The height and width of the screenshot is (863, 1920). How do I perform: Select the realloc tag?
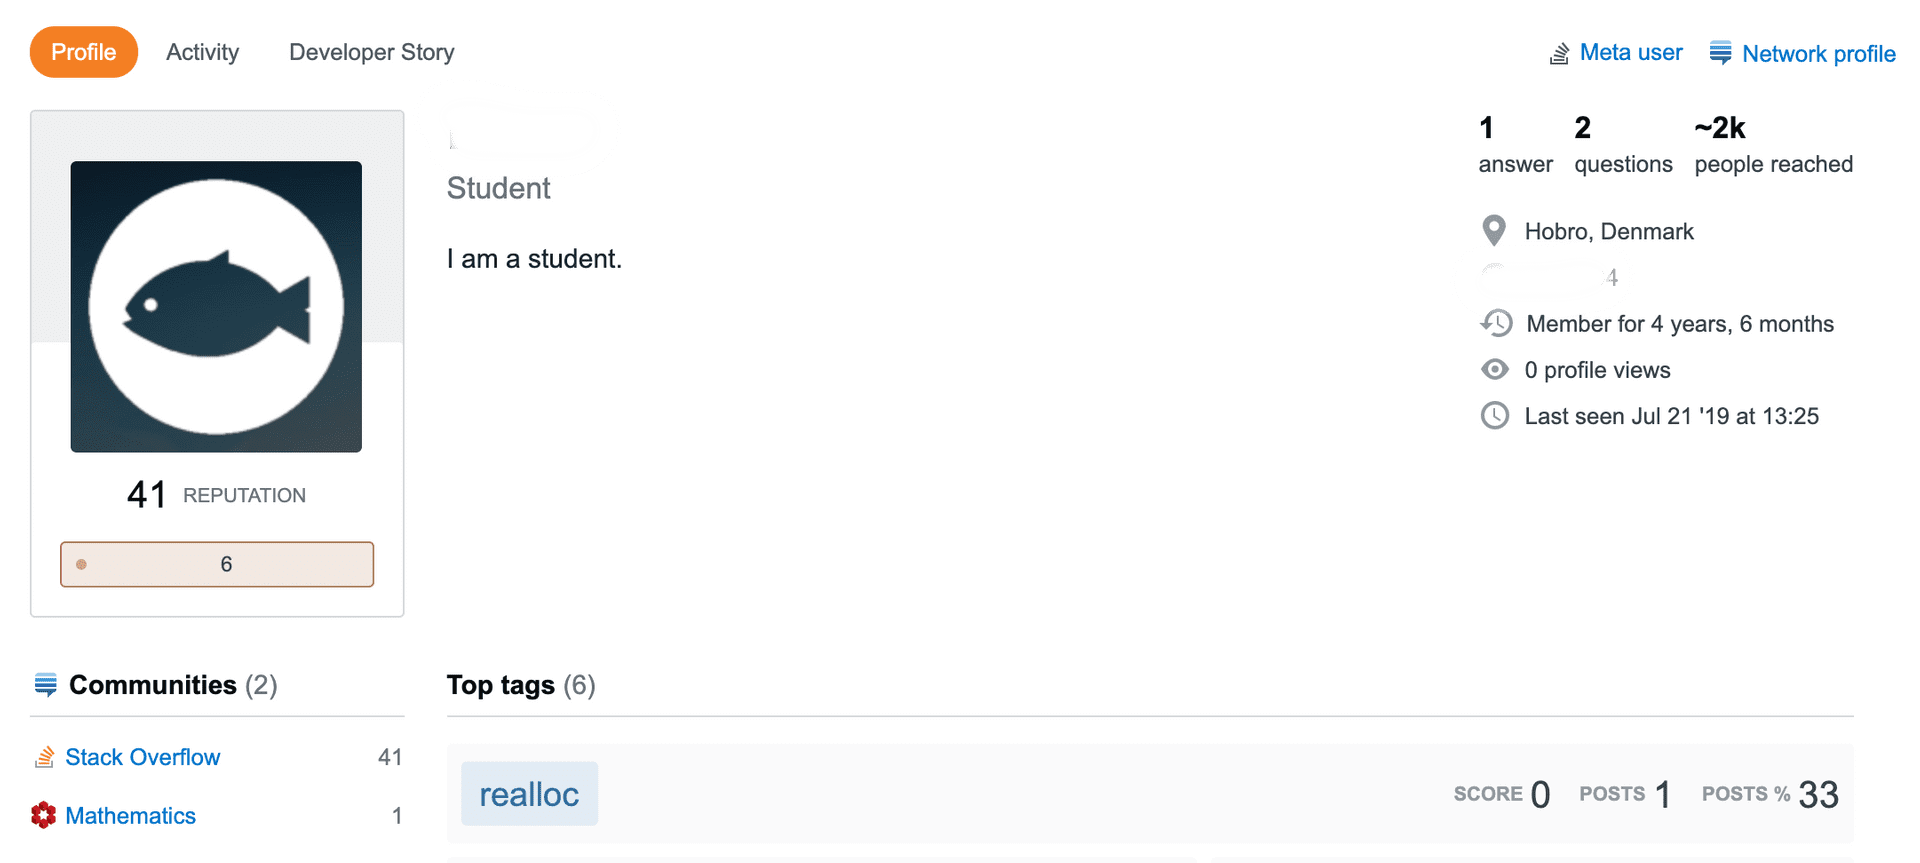530,794
